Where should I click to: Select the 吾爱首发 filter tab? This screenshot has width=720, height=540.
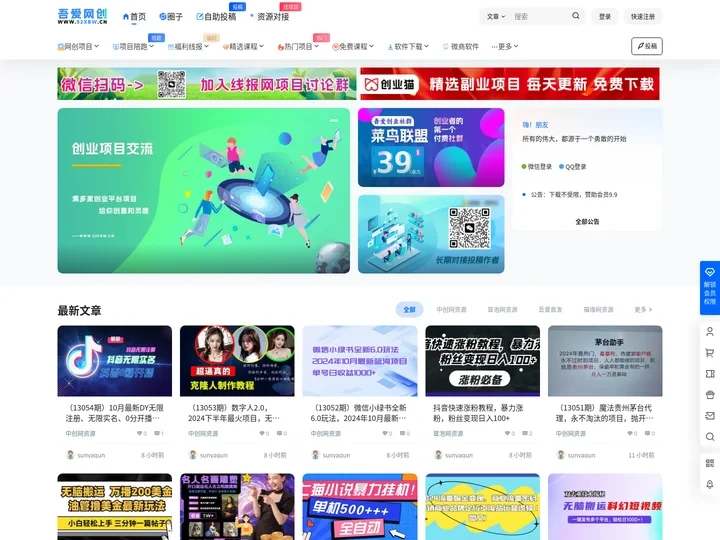(550, 309)
